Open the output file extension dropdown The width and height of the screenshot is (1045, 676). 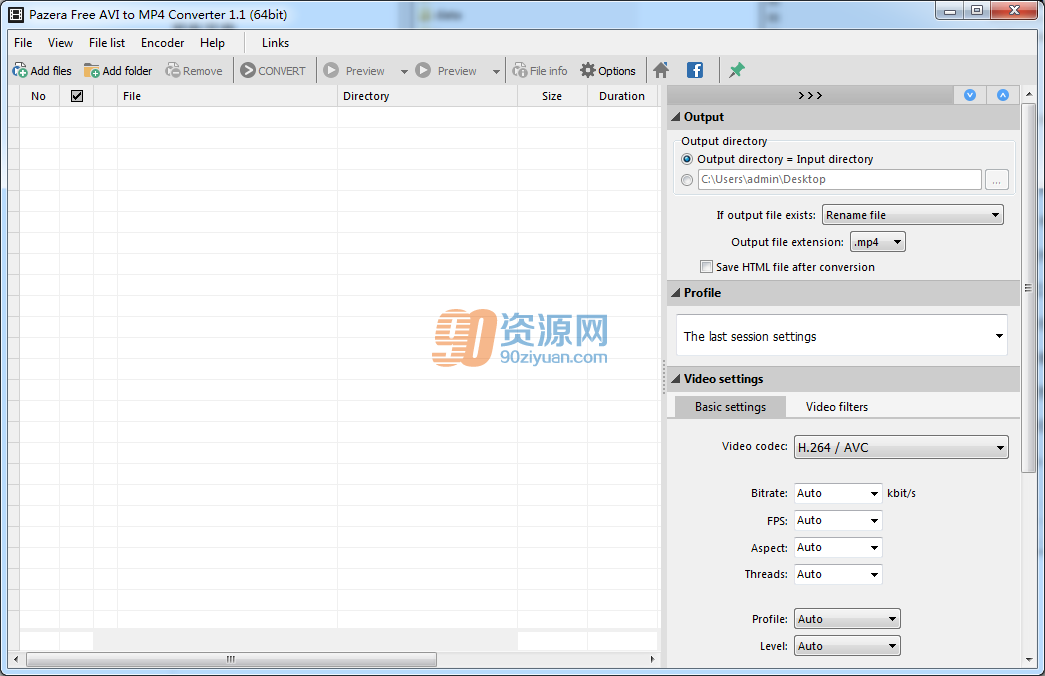(x=878, y=242)
